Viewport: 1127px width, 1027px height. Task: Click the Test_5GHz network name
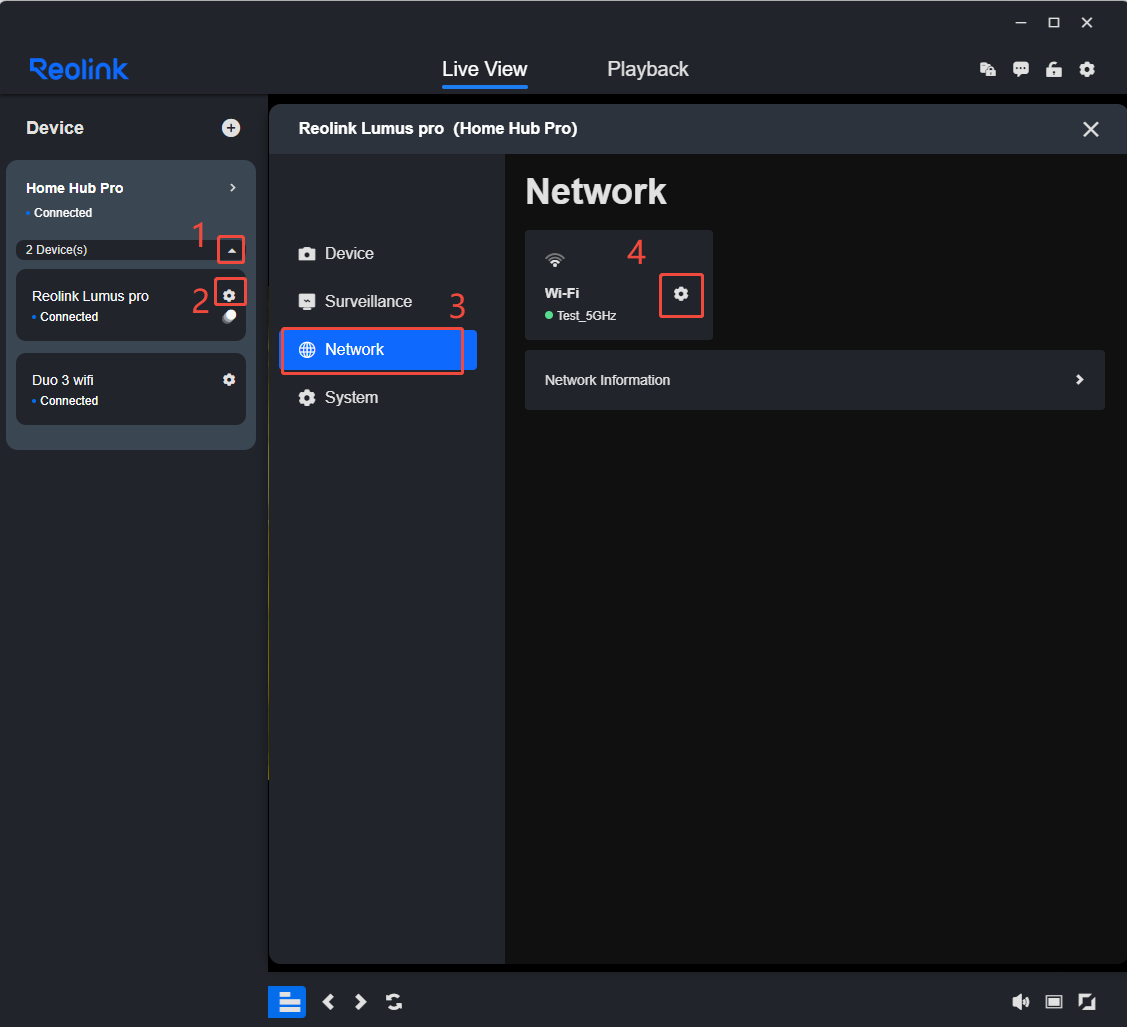(586, 316)
